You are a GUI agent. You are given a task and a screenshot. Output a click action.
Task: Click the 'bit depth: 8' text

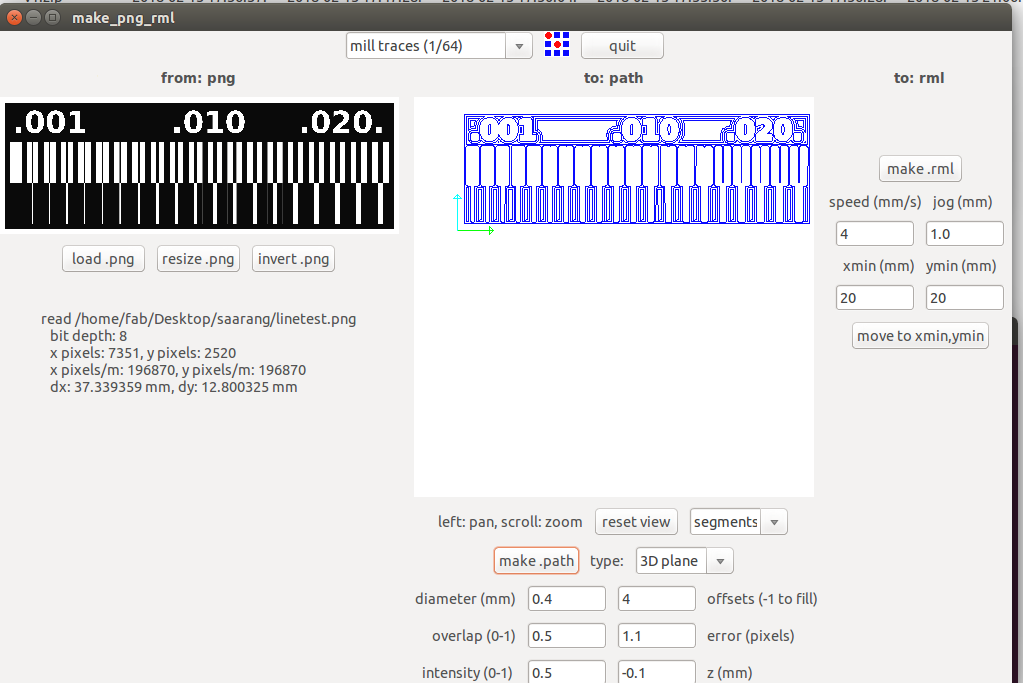coord(89,336)
